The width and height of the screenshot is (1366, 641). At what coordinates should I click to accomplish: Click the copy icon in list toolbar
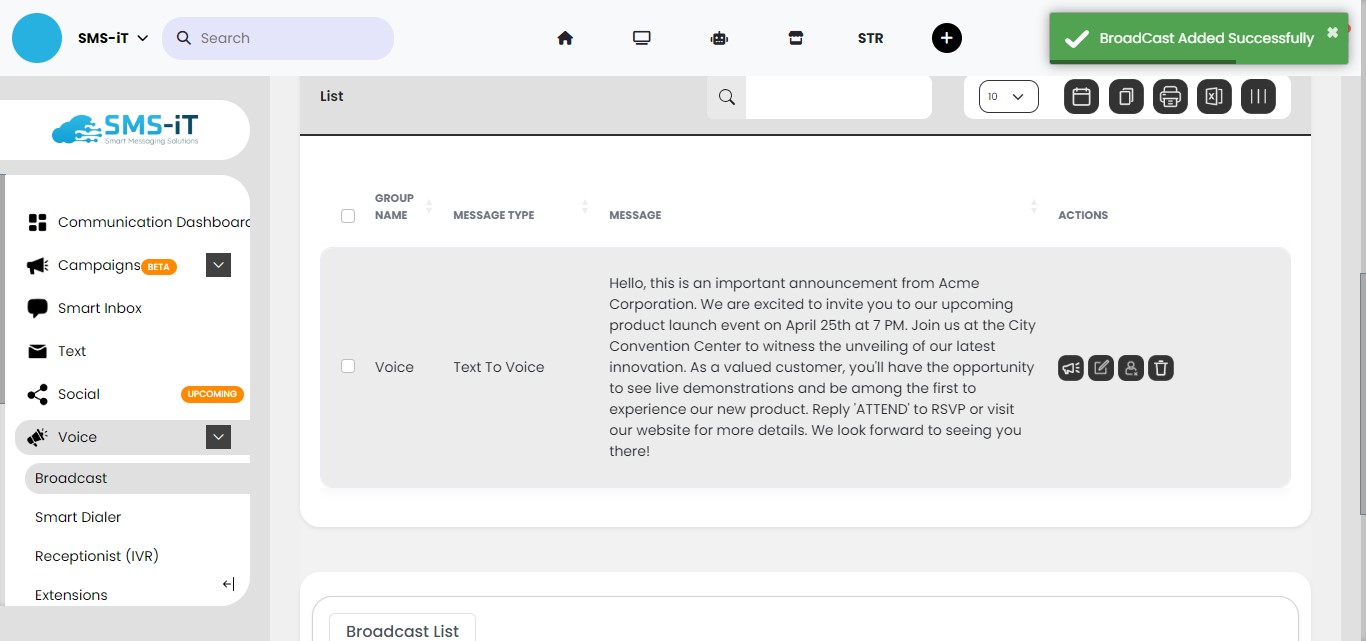(x=1126, y=97)
